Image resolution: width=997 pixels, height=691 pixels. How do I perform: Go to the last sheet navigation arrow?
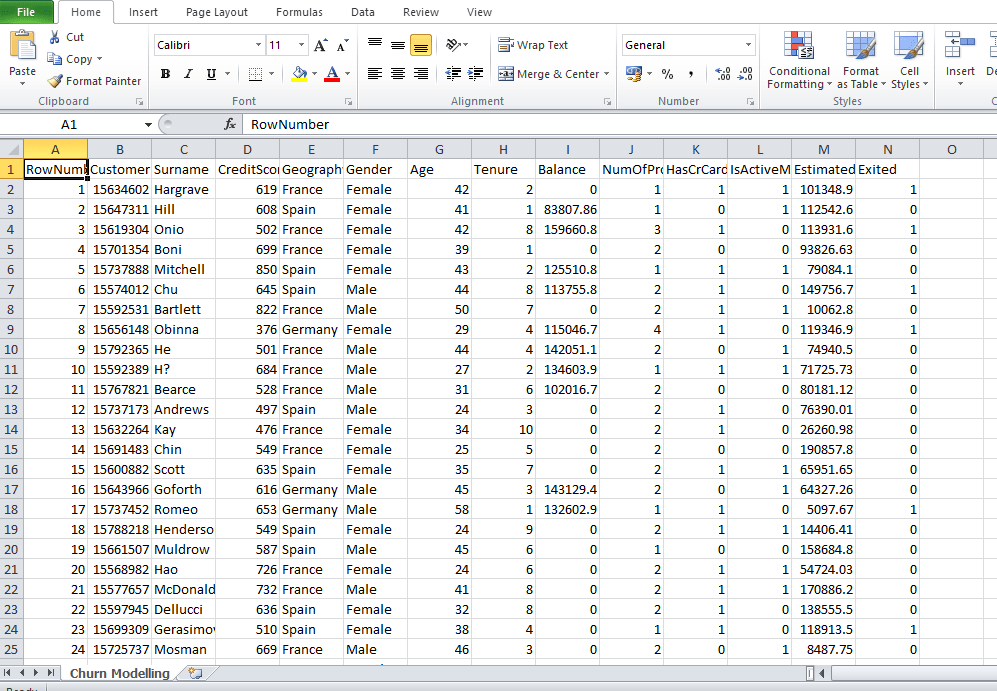click(50, 673)
